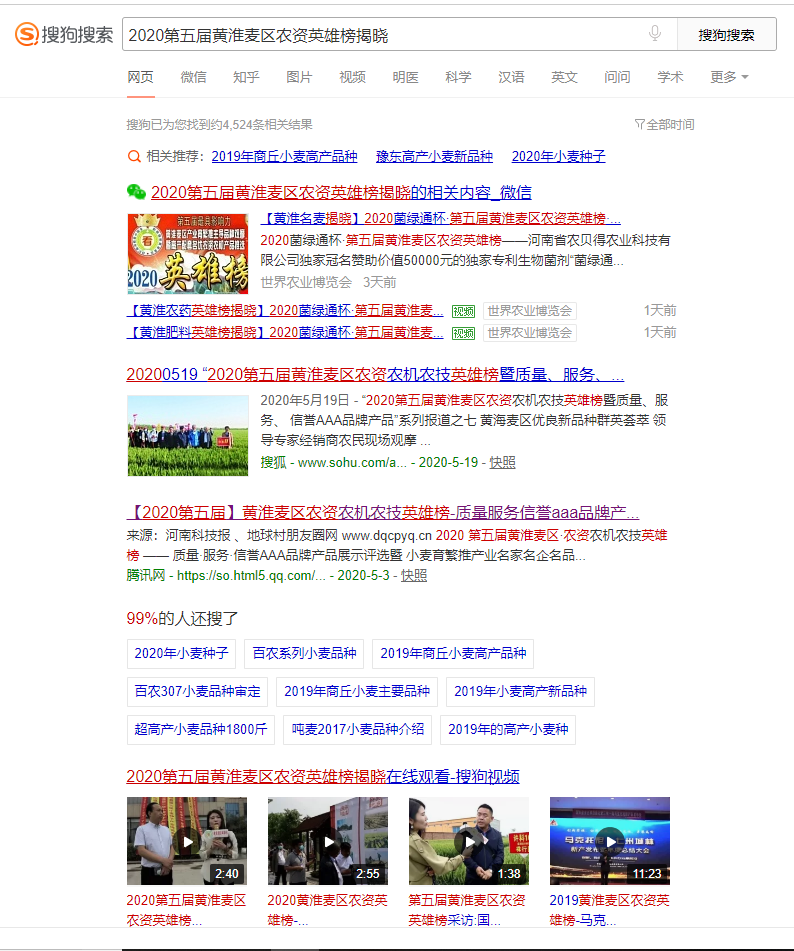Switch to the 微信 search tab

tap(193, 77)
